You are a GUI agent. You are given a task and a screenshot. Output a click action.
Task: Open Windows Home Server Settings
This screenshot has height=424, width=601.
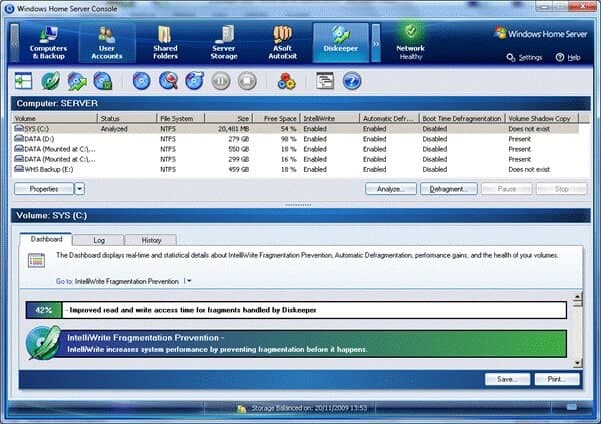coord(526,58)
